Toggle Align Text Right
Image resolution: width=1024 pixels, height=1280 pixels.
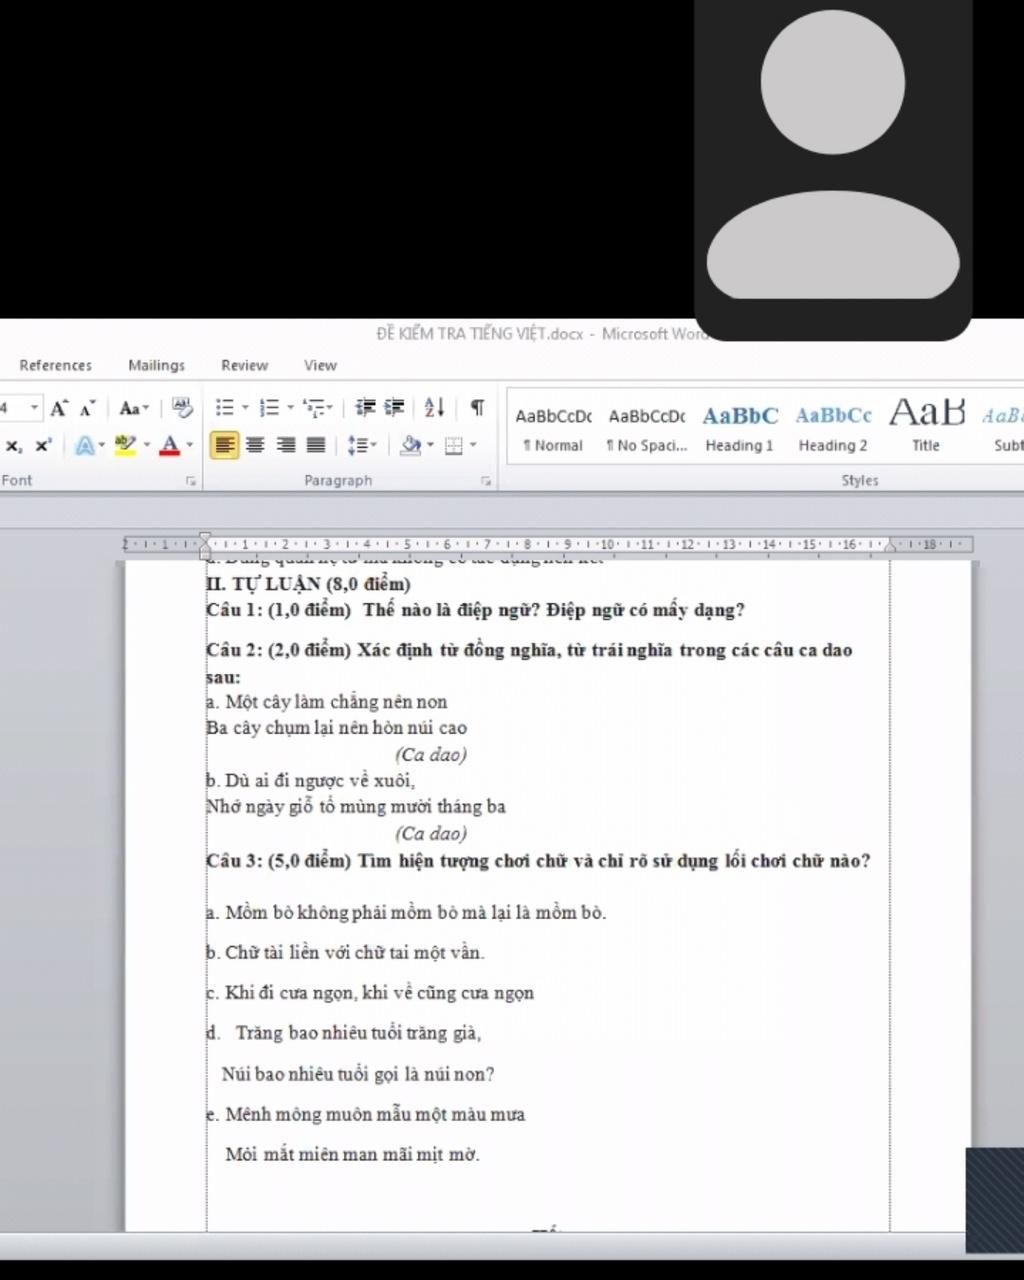pyautogui.click(x=286, y=446)
